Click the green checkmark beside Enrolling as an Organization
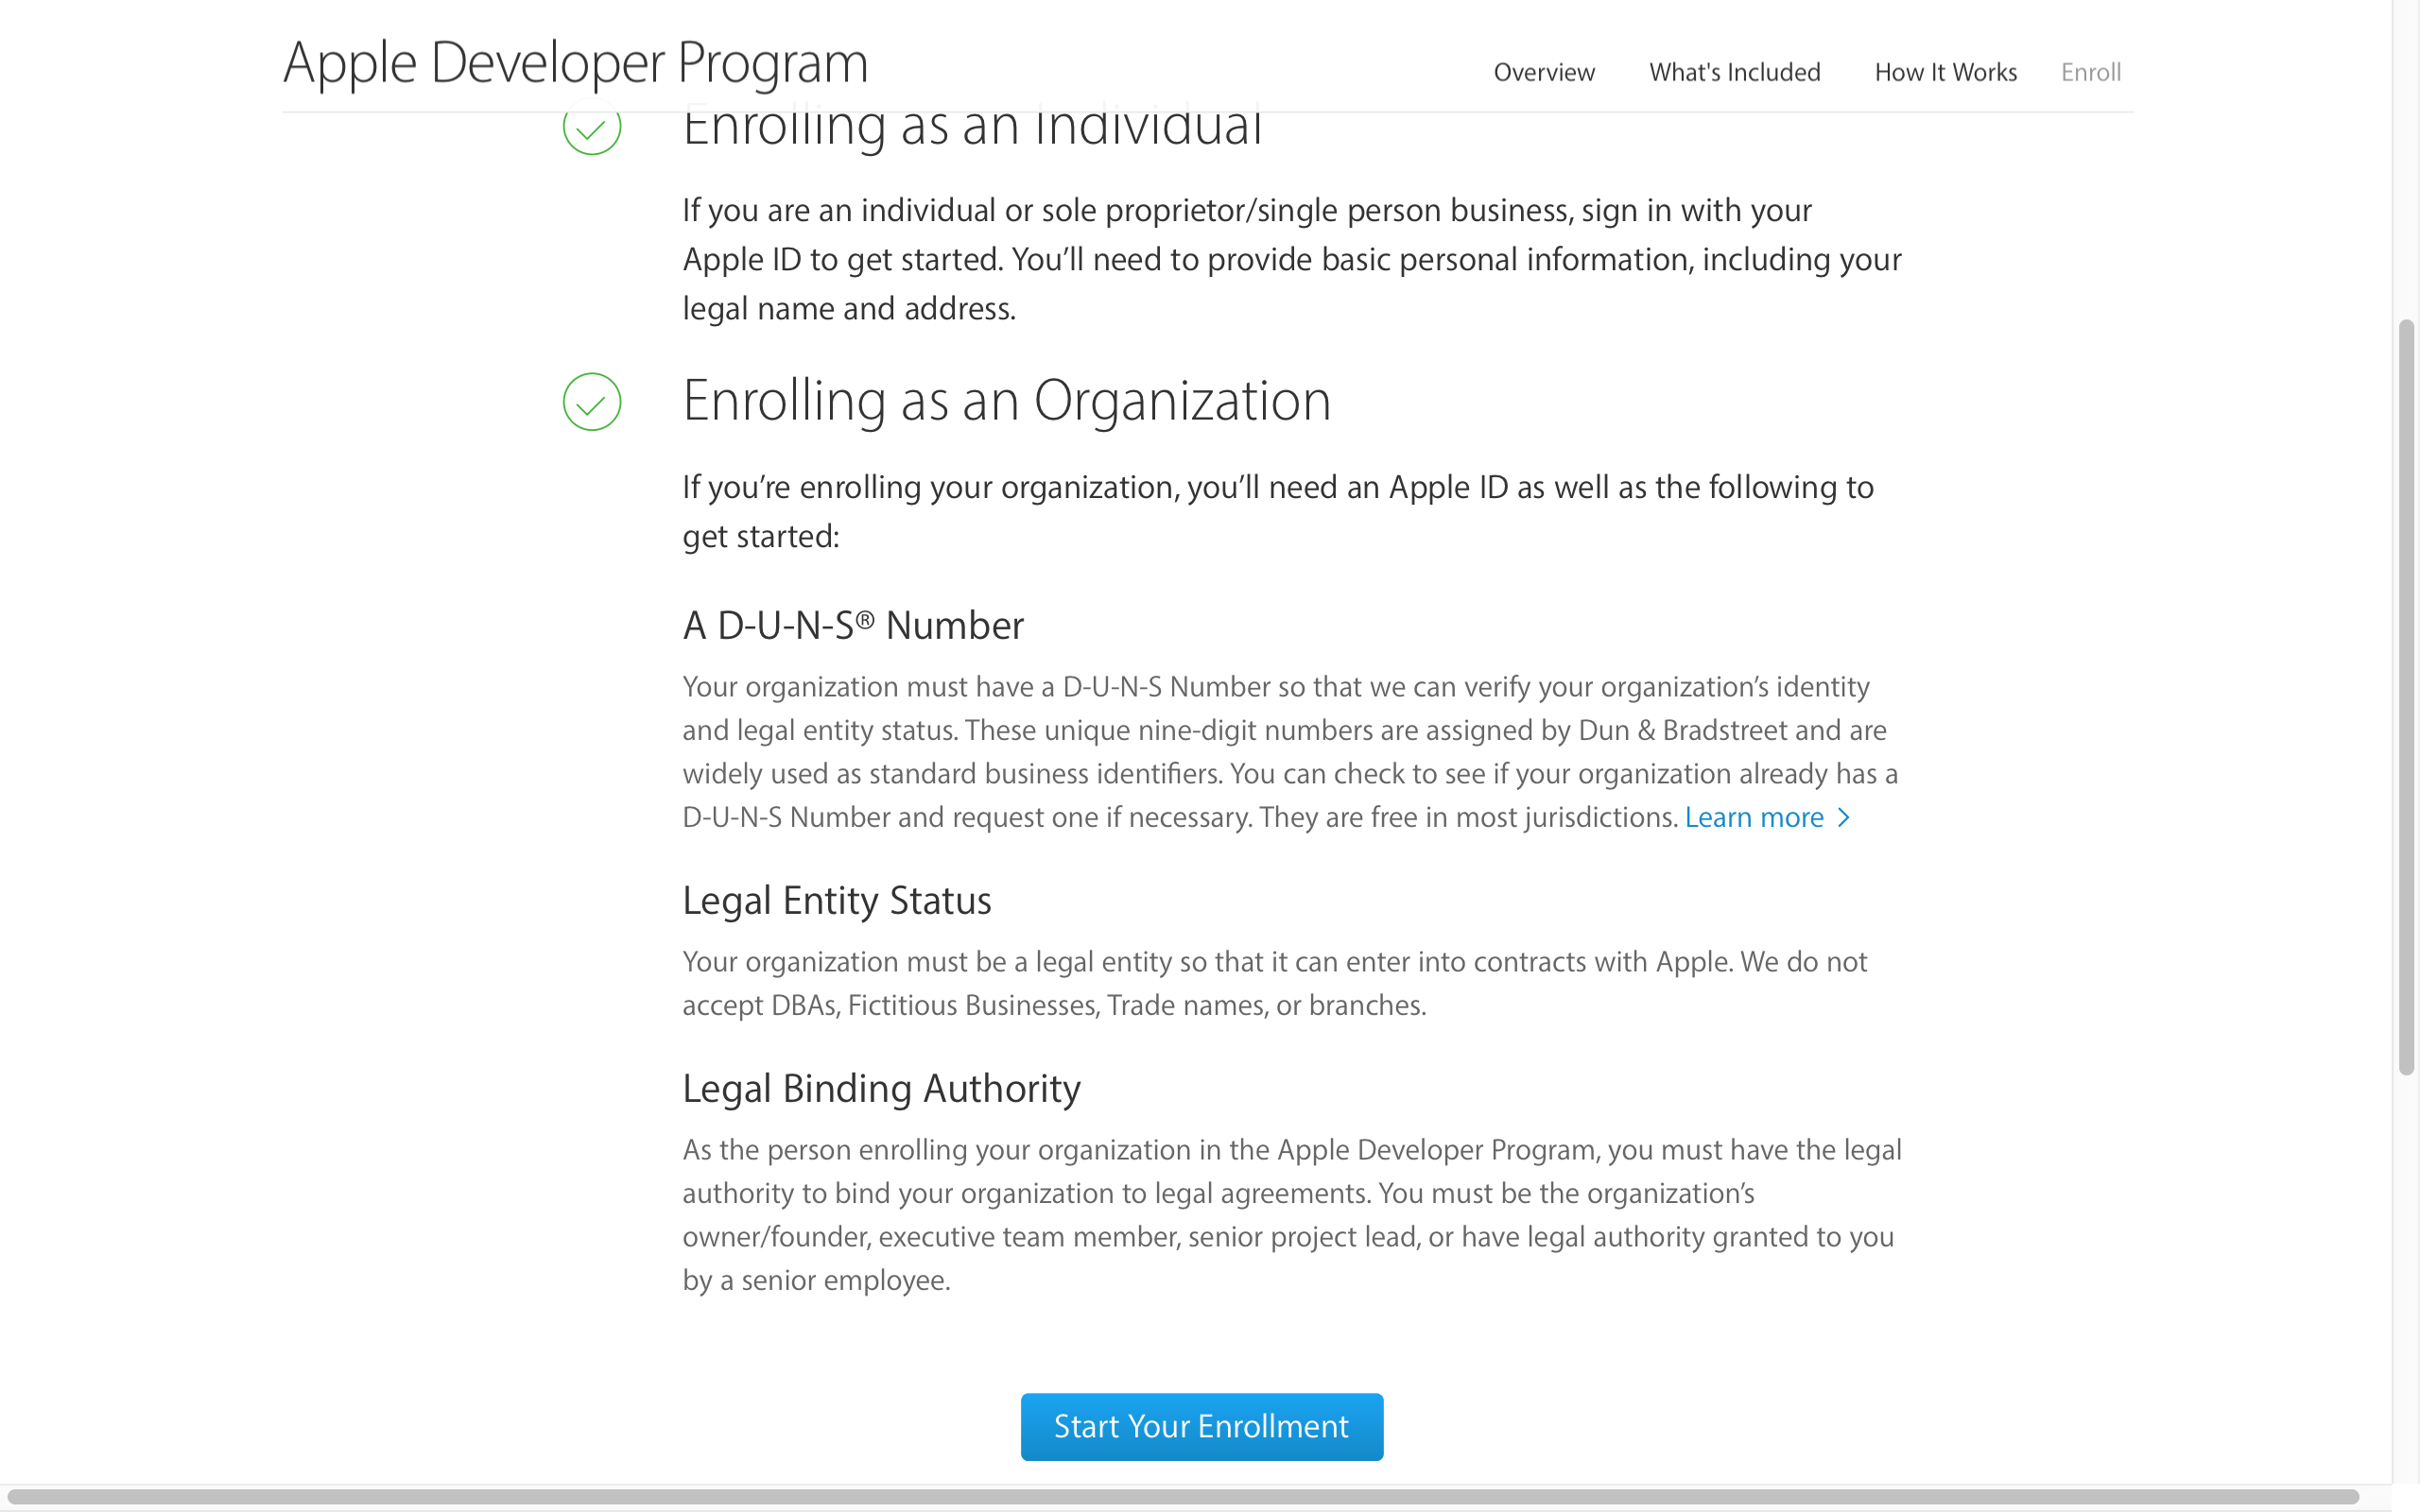 592,402
